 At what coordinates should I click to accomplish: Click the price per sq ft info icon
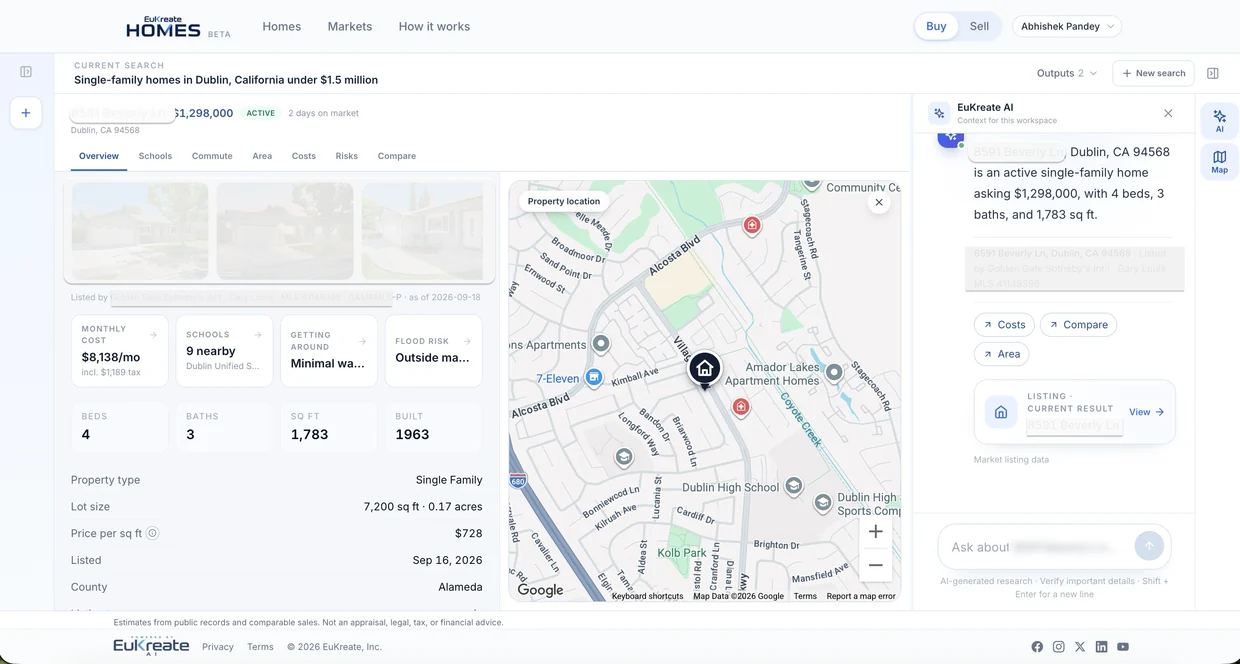(153, 533)
